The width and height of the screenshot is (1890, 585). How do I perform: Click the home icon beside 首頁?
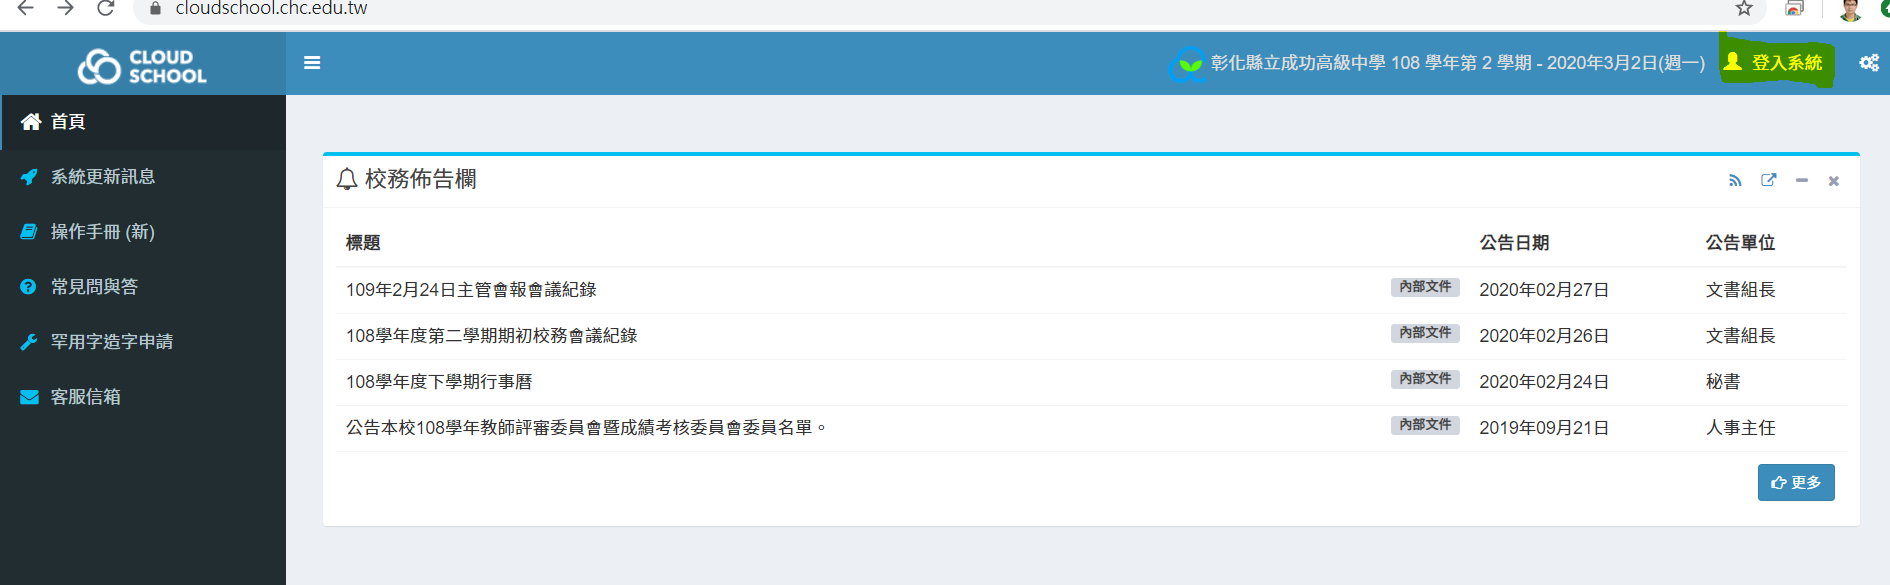pos(31,122)
